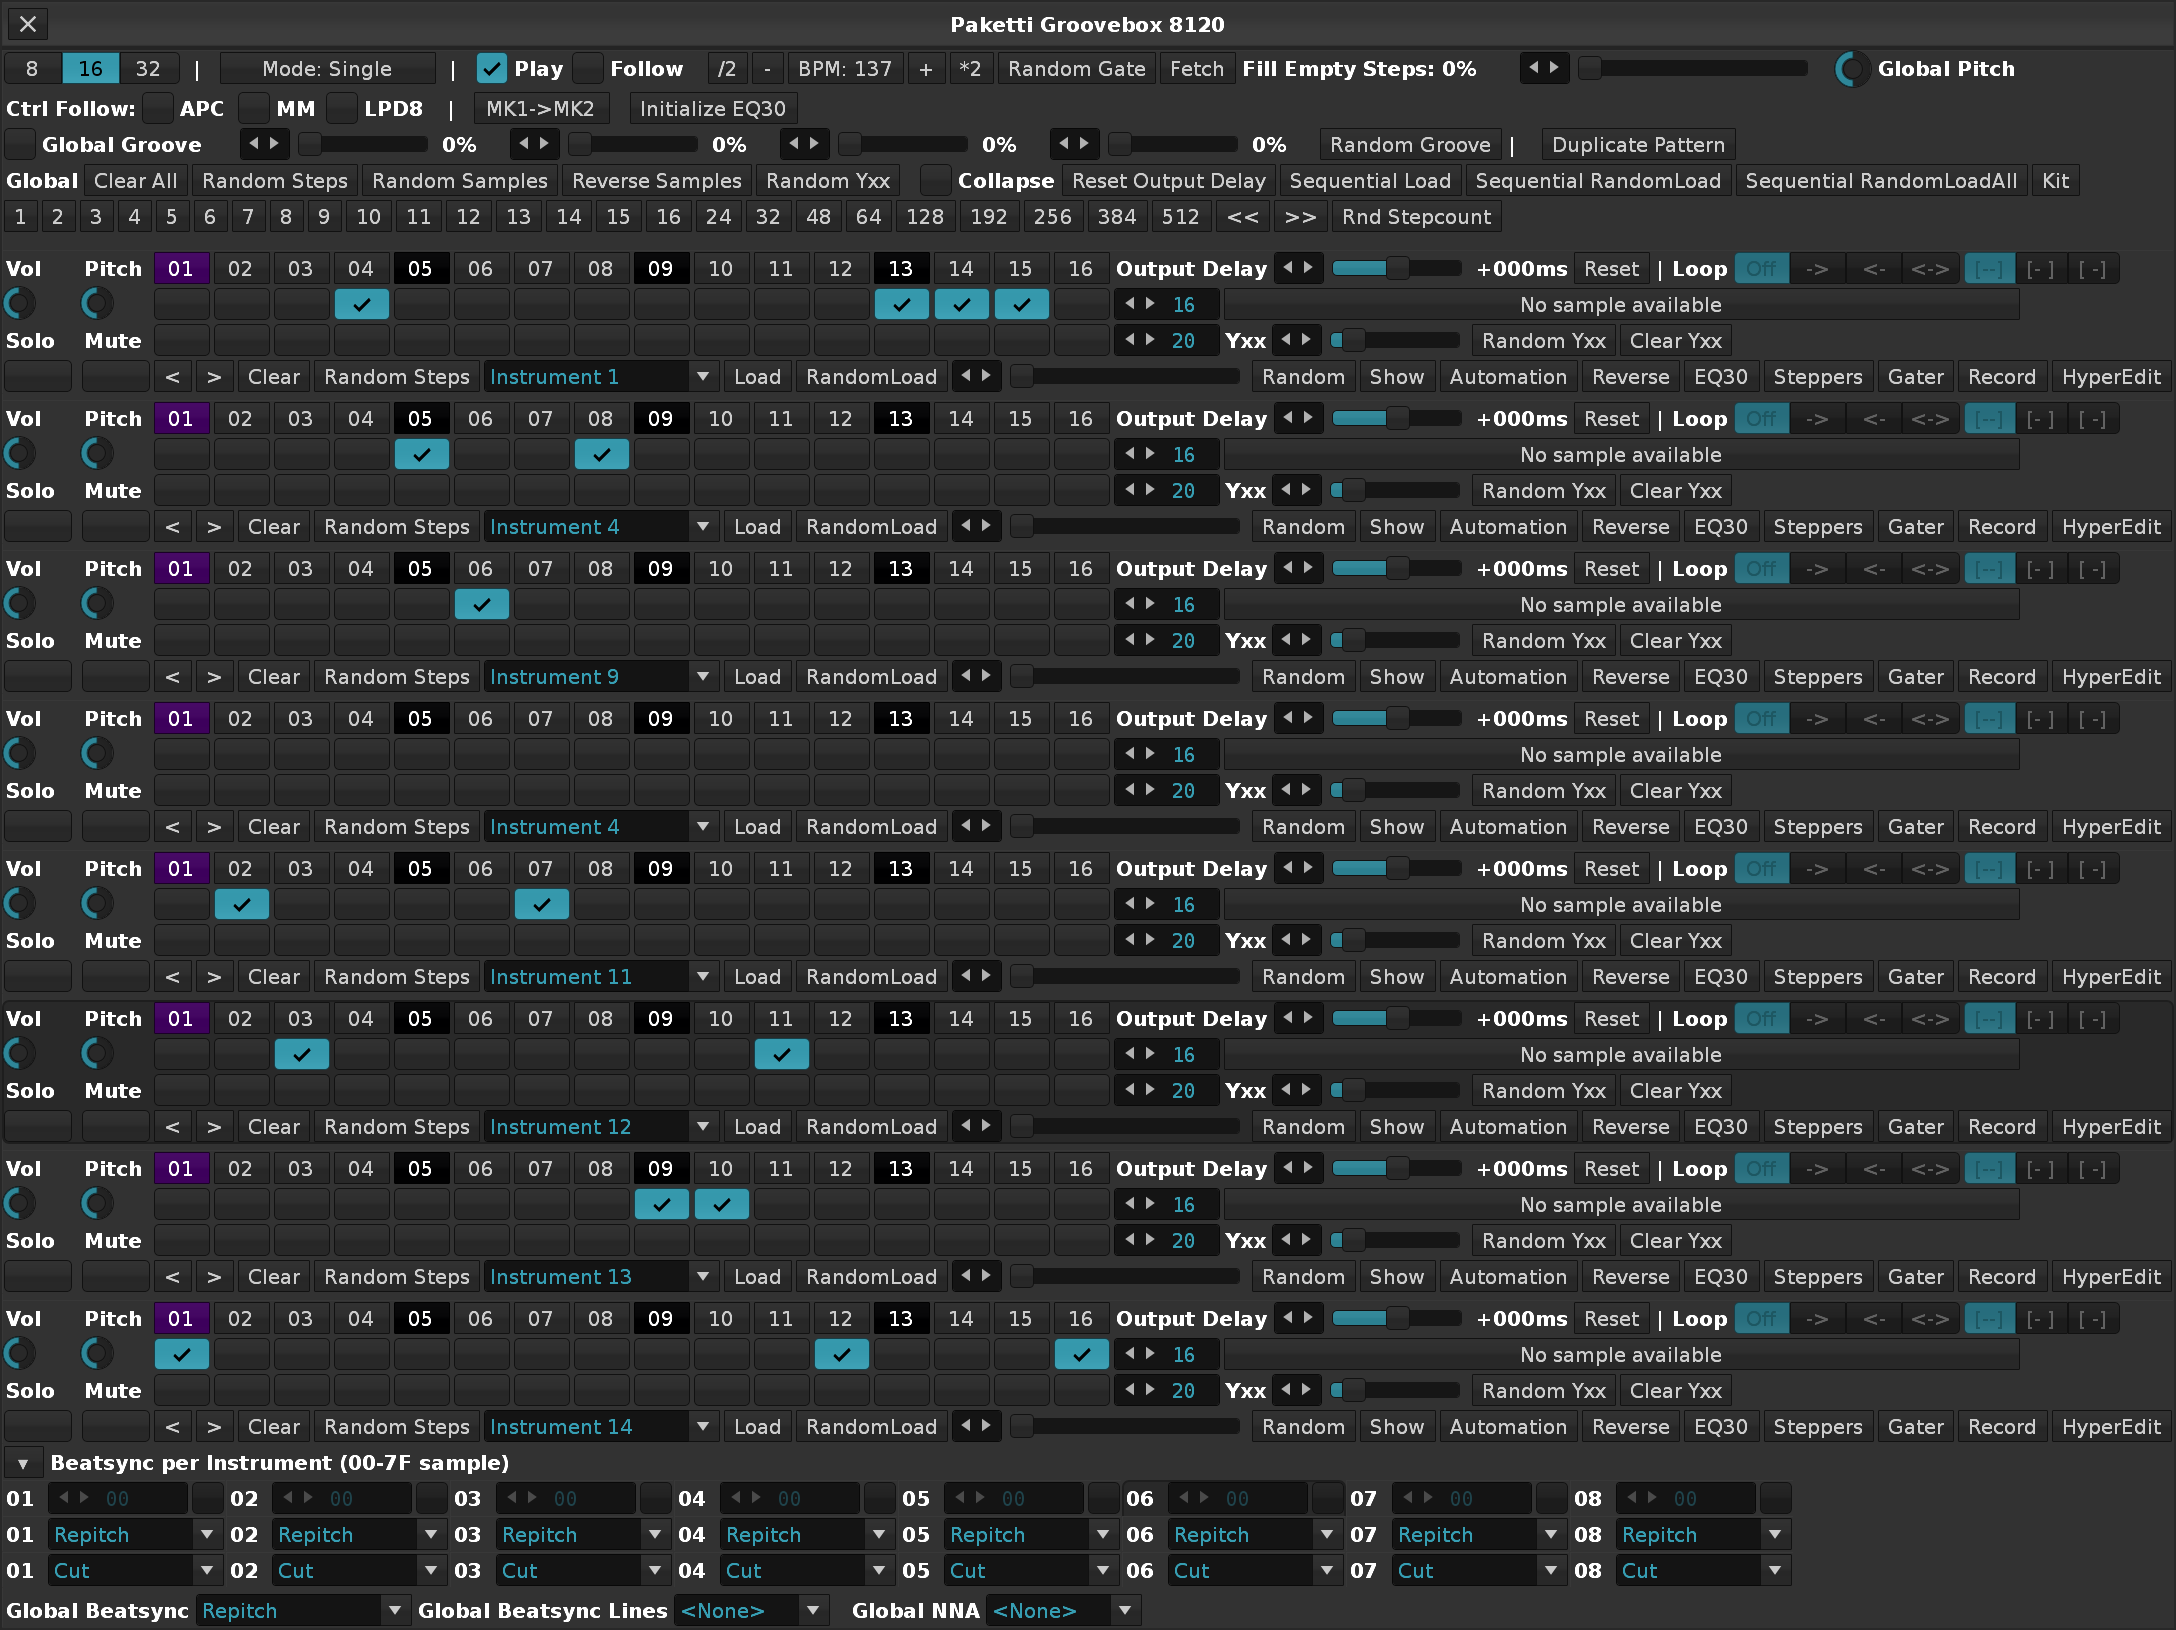This screenshot has height=1630, width=2176.
Task: Toggle the Global Groove checkbox
Action: click(20, 144)
